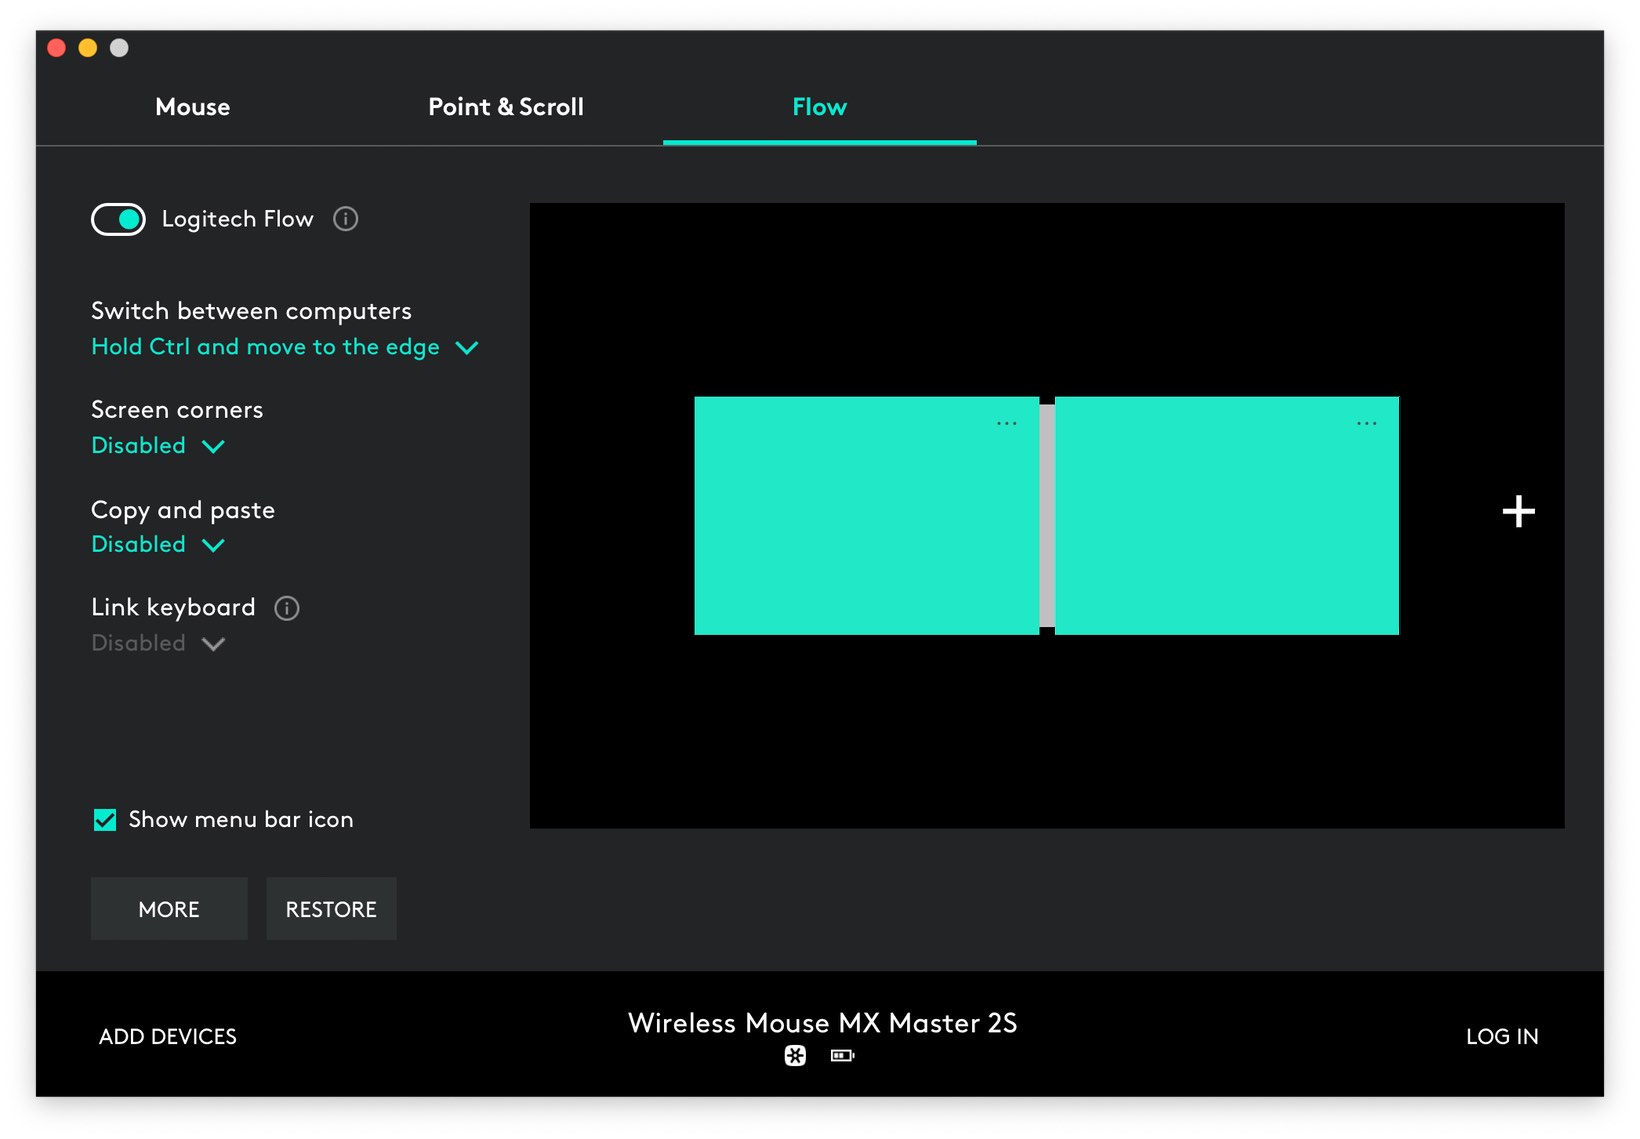Uncheck Show menu bar icon checkbox
Viewport: 1640px width, 1139px height.
105,820
